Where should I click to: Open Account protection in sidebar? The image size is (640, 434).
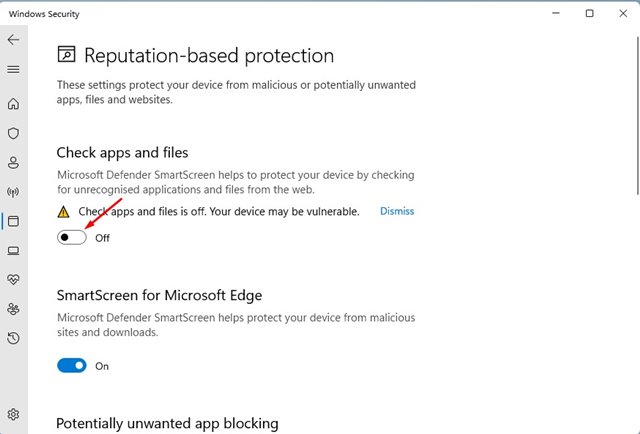(13, 162)
